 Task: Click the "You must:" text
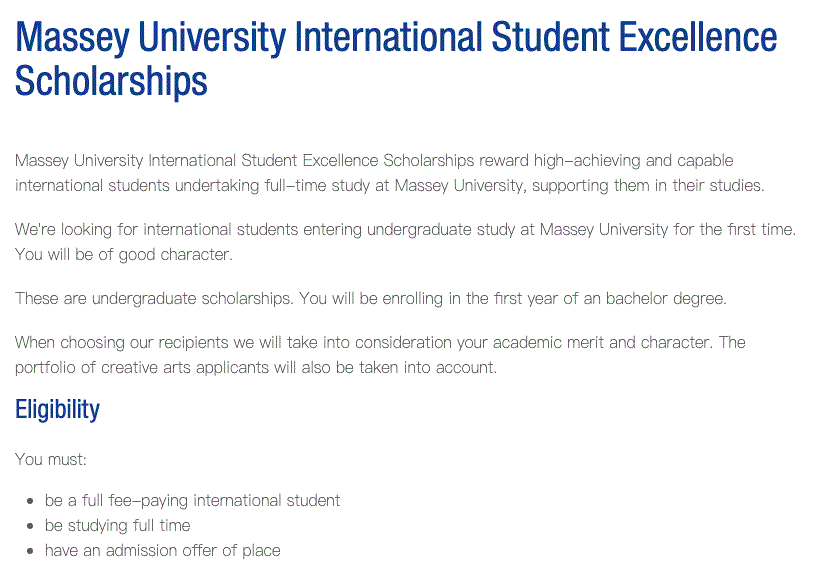click(x=51, y=460)
